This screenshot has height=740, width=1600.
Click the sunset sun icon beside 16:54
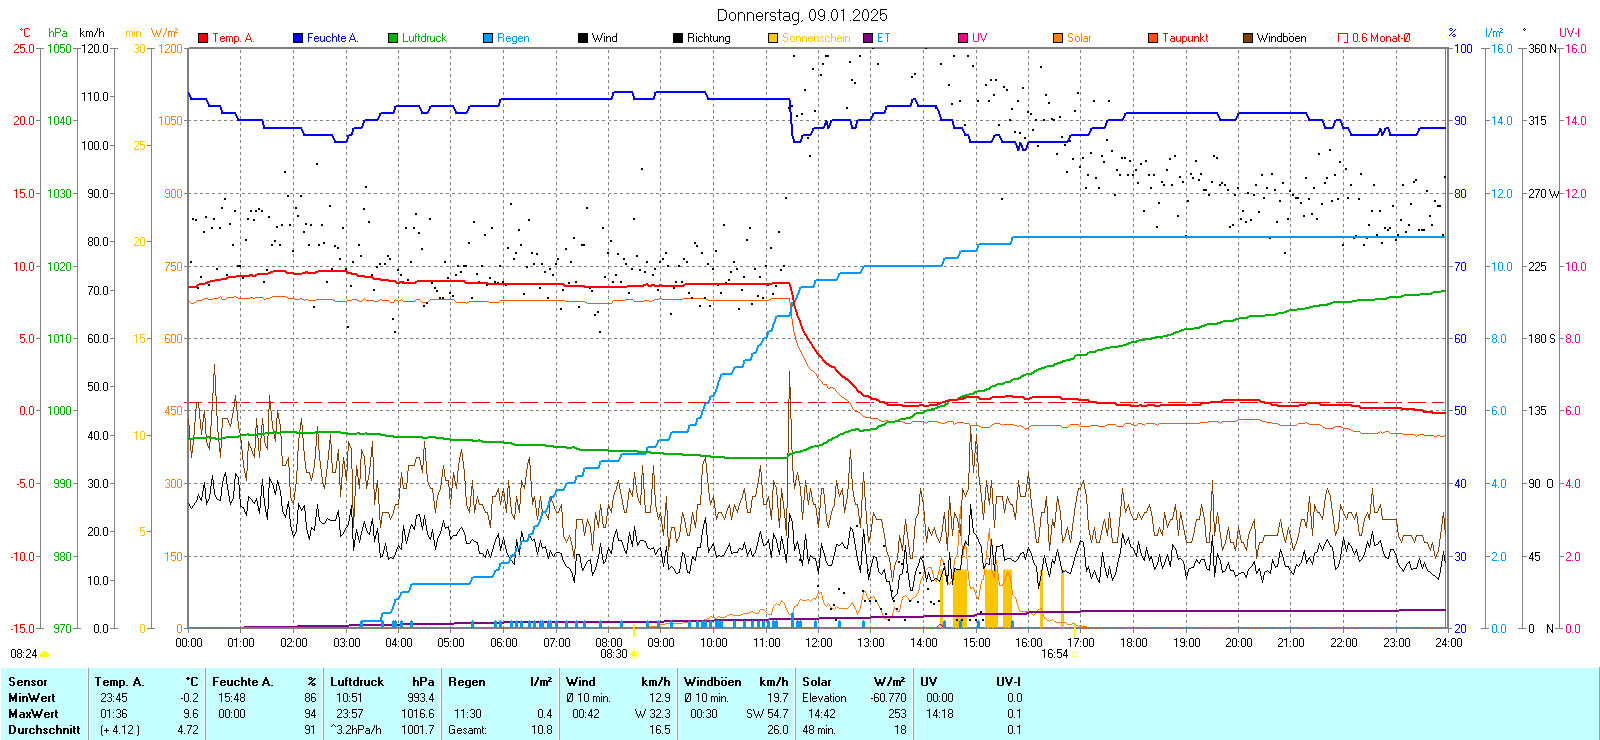pos(1075,654)
